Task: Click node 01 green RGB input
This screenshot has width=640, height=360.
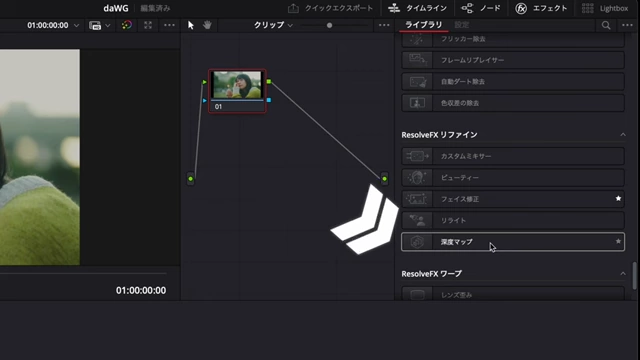Action: (x=204, y=82)
